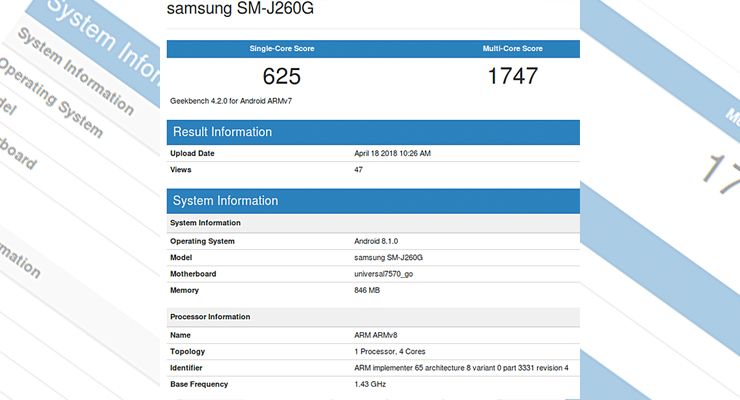Click the single-core score value 625
Screen dimensions: 740x400
(x=282, y=76)
